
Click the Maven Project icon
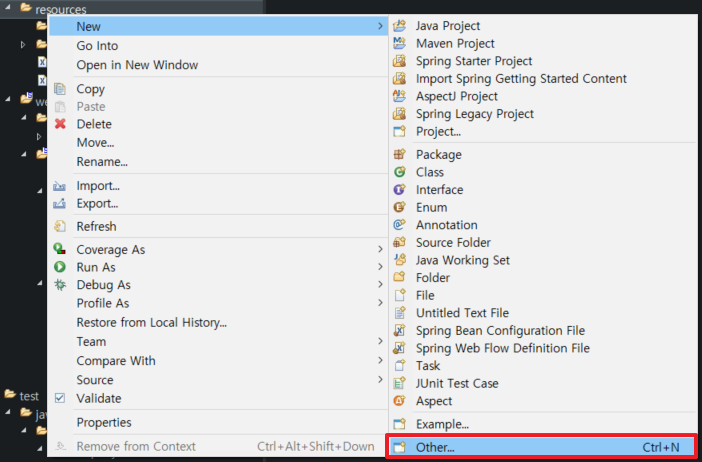(x=399, y=43)
